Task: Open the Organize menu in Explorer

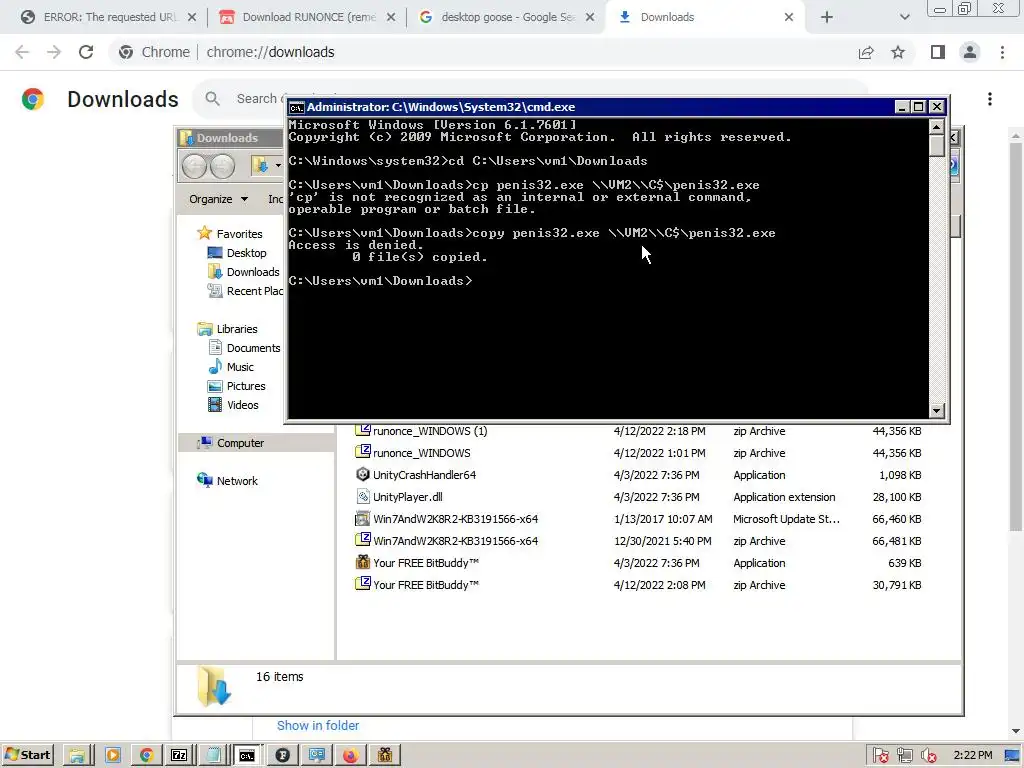Action: pyautogui.click(x=218, y=199)
